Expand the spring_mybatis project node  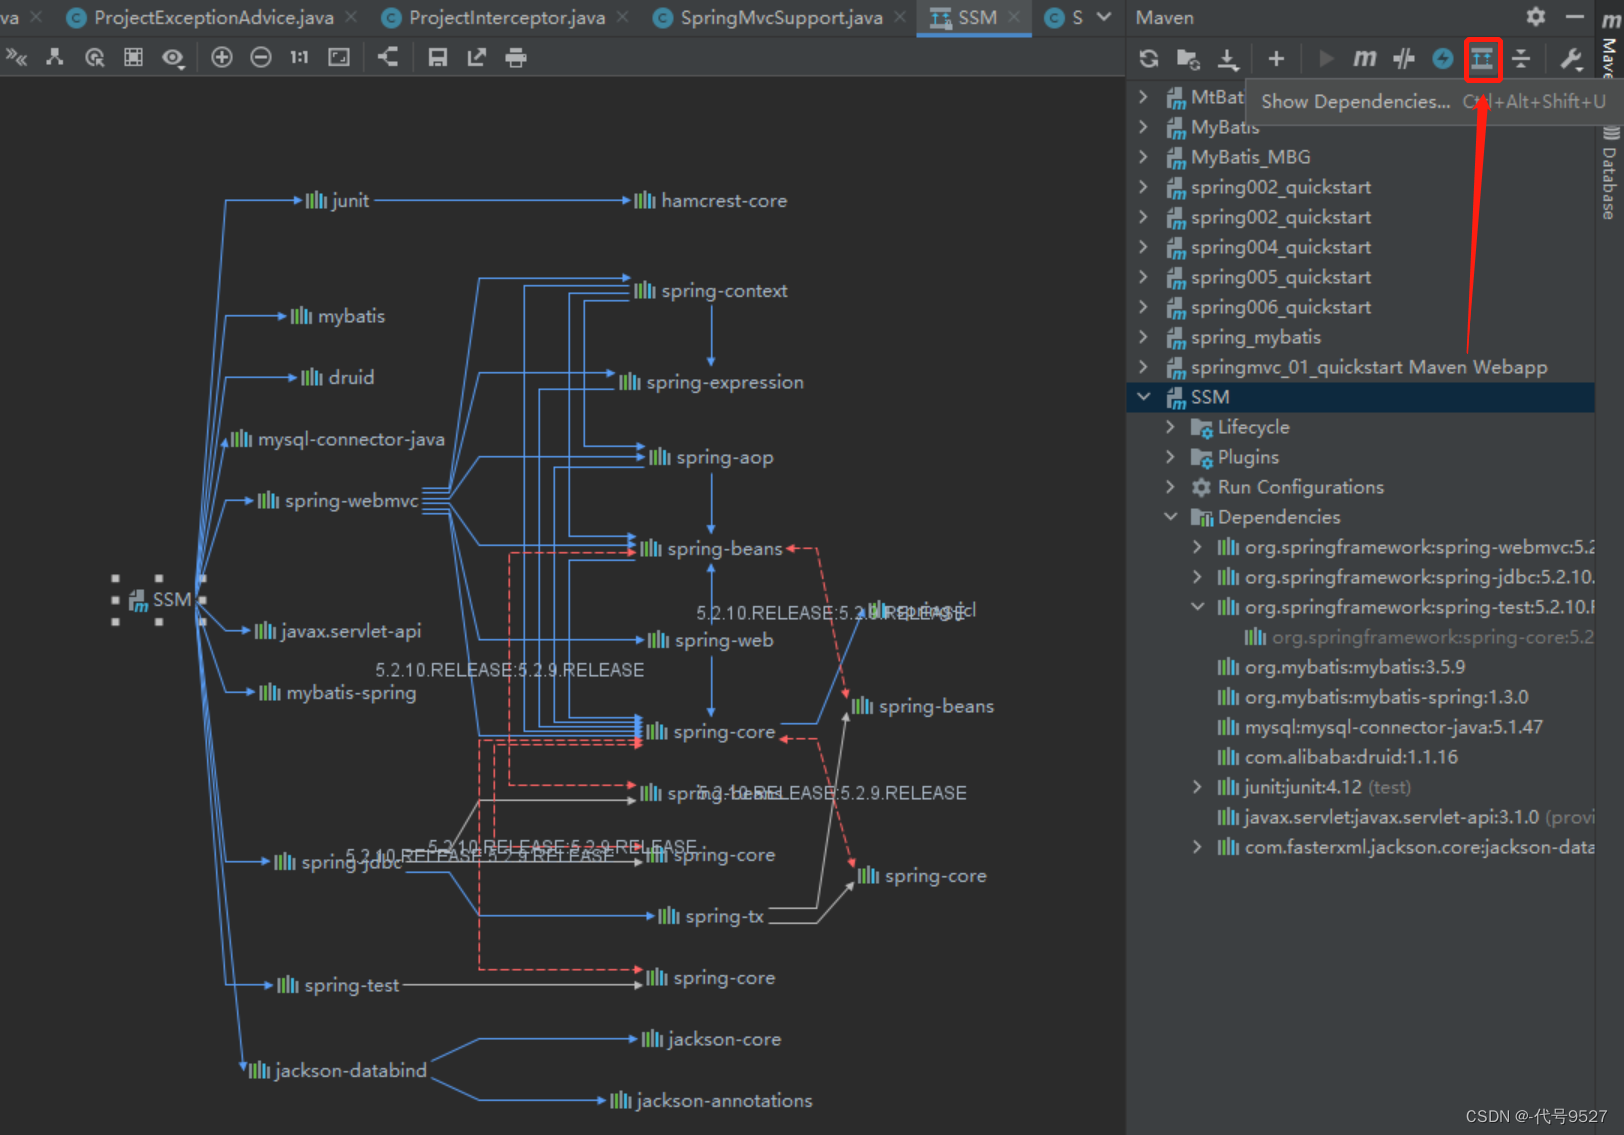[1144, 337]
